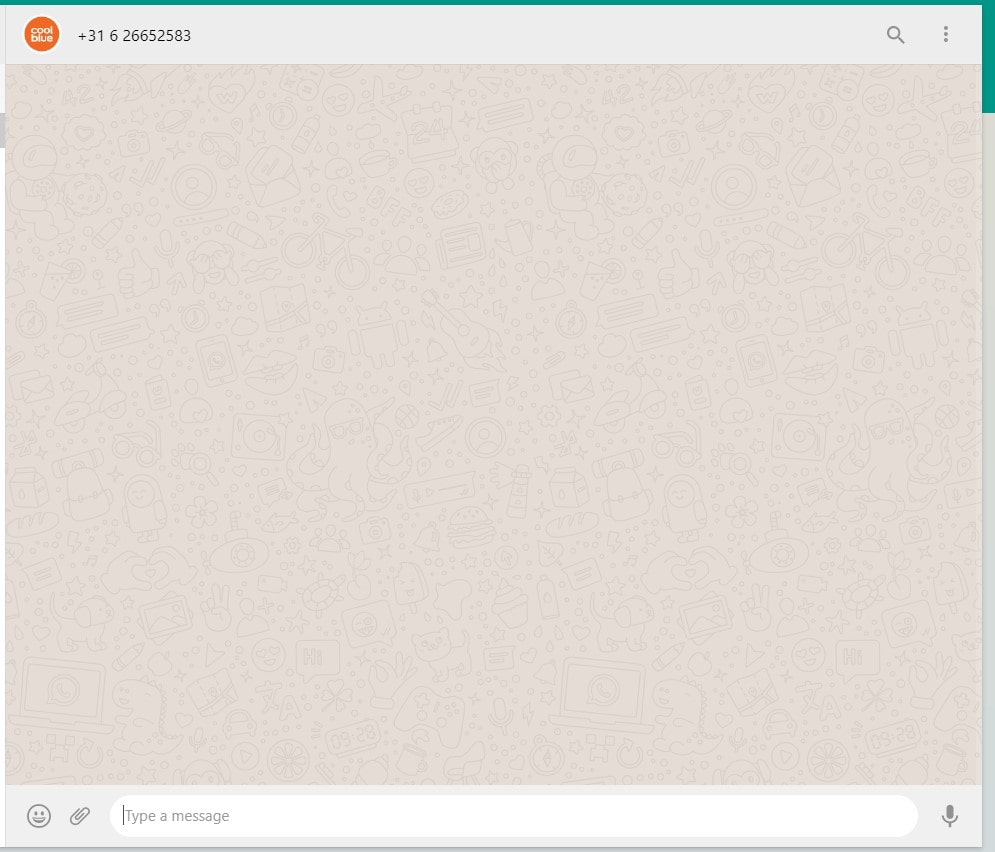995x852 pixels.
Task: Open contact info for +31 6 26652583
Action: tap(134, 36)
